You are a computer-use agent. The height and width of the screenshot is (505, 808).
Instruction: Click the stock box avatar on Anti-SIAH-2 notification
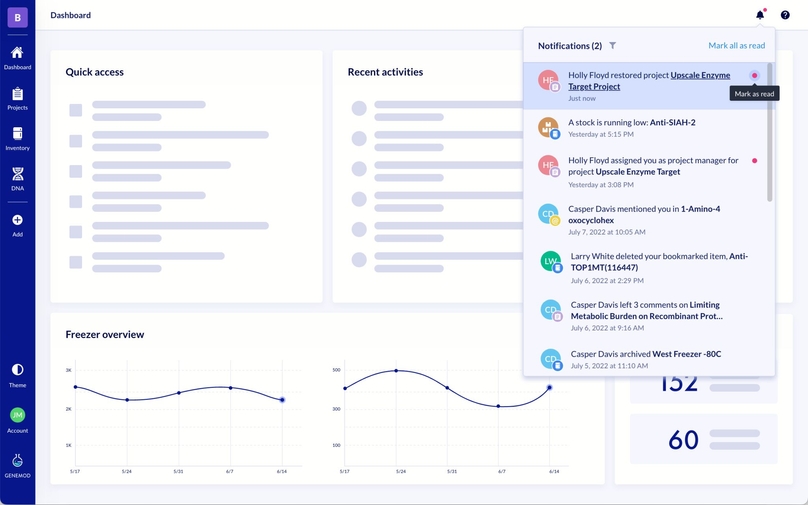548,127
